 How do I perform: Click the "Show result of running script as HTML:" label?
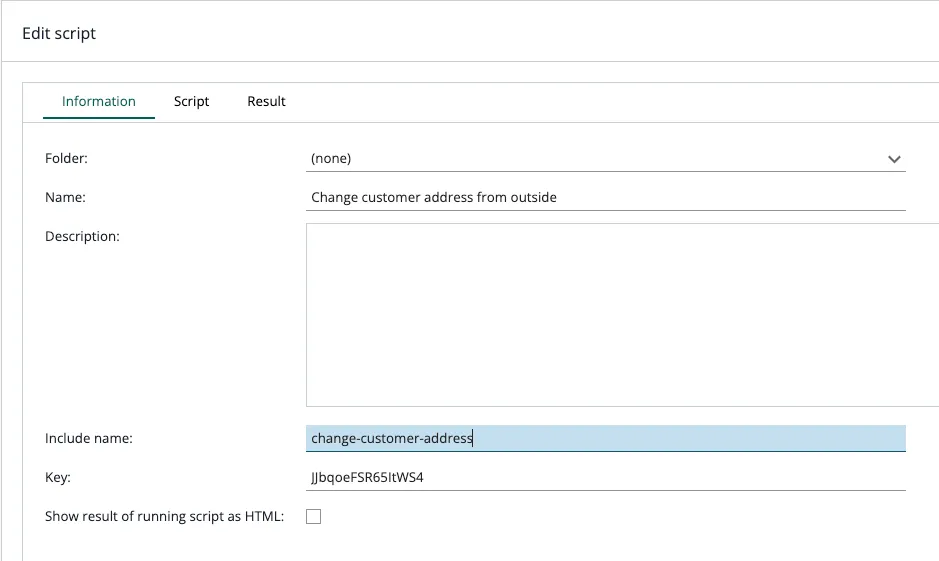pyautogui.click(x=165, y=517)
